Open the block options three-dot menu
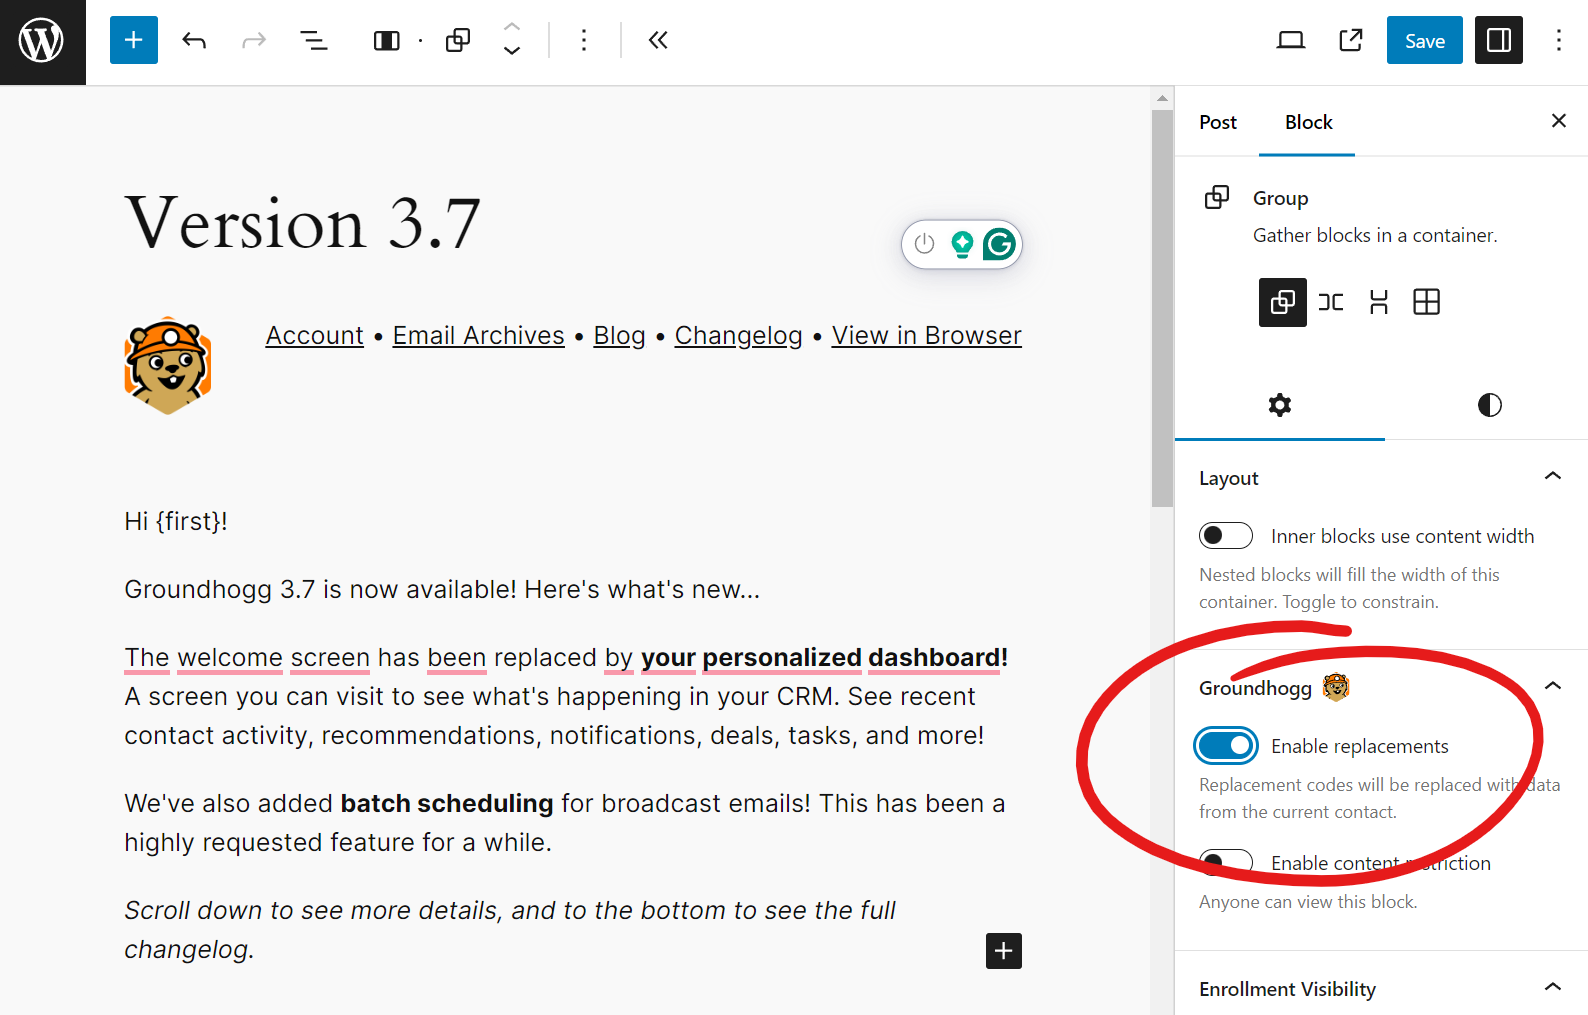The height and width of the screenshot is (1015, 1588). [584, 40]
